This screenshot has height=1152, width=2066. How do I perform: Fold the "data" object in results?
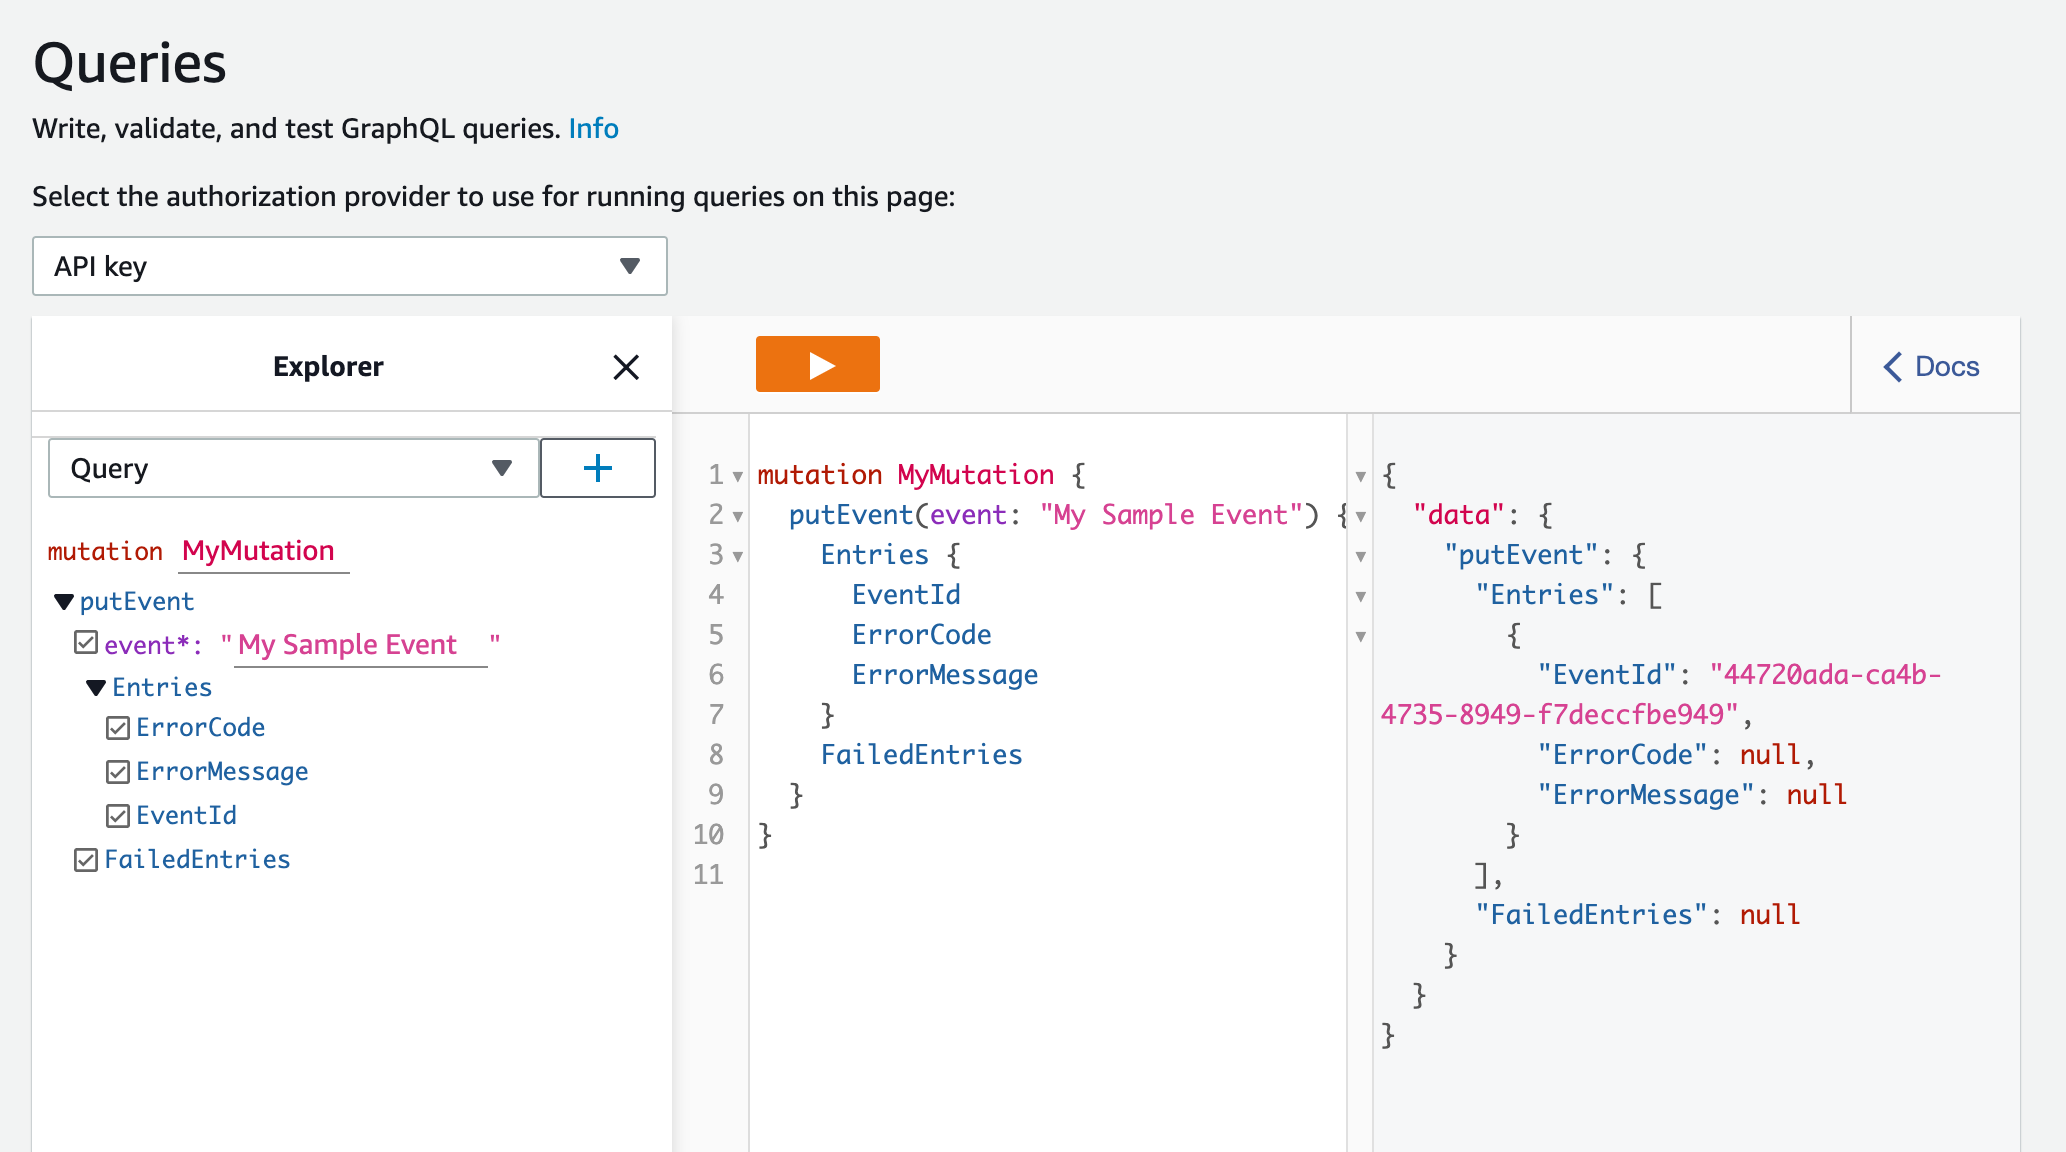[x=1360, y=516]
